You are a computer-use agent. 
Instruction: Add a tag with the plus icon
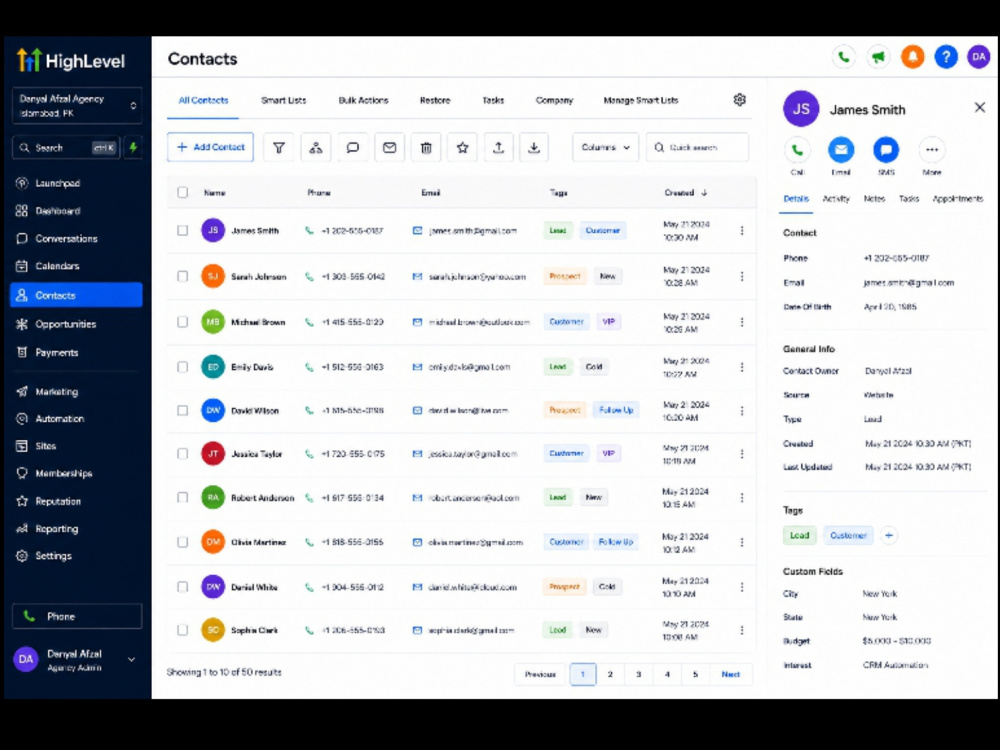[x=888, y=535]
